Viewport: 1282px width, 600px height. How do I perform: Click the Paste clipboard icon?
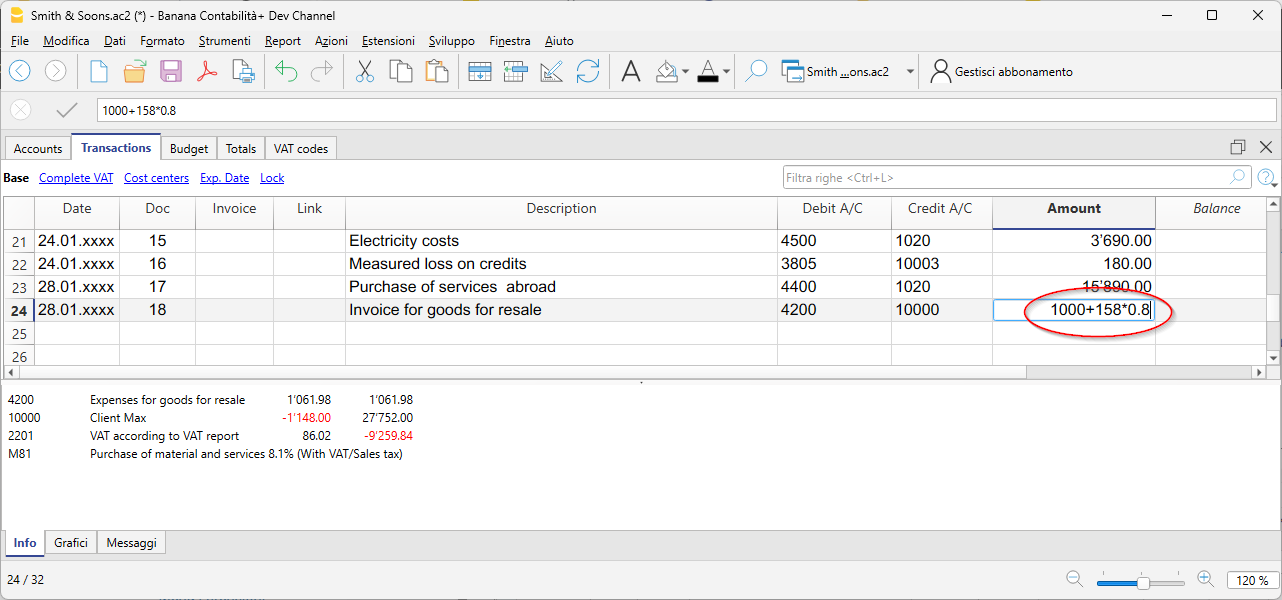coord(436,71)
